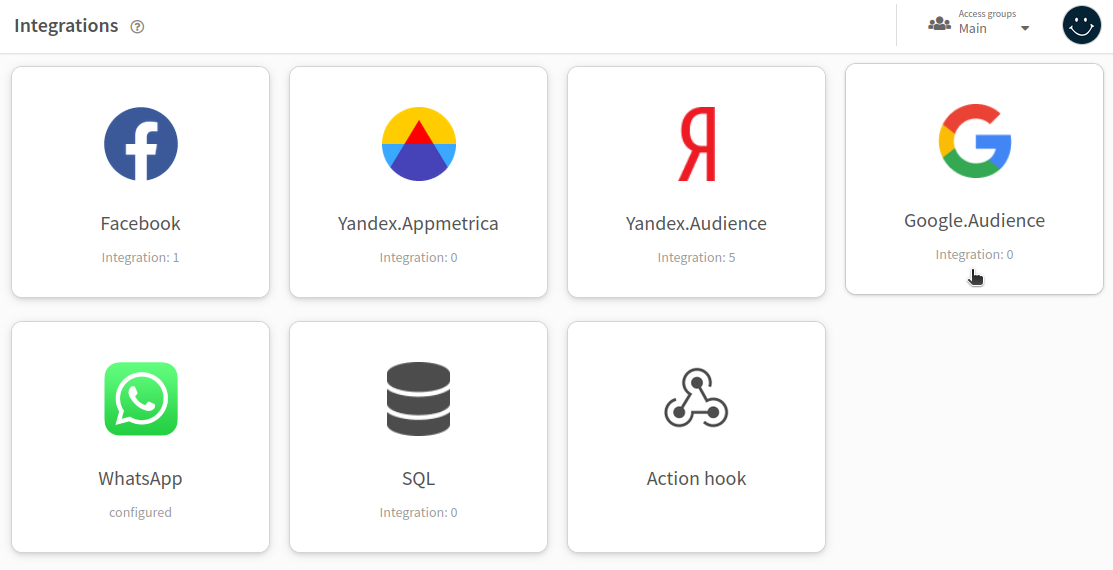Open the Facebook integration title
1113x570 pixels.
pos(141,224)
